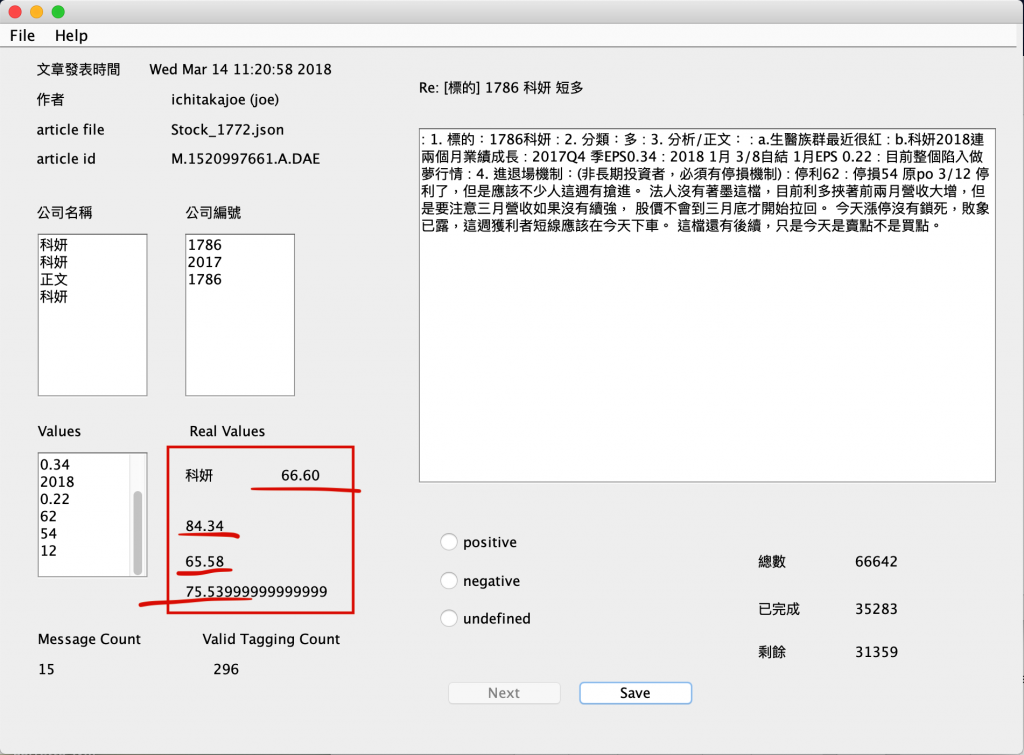Click the completed count 35283
The width and height of the screenshot is (1024, 755).
[x=876, y=609]
